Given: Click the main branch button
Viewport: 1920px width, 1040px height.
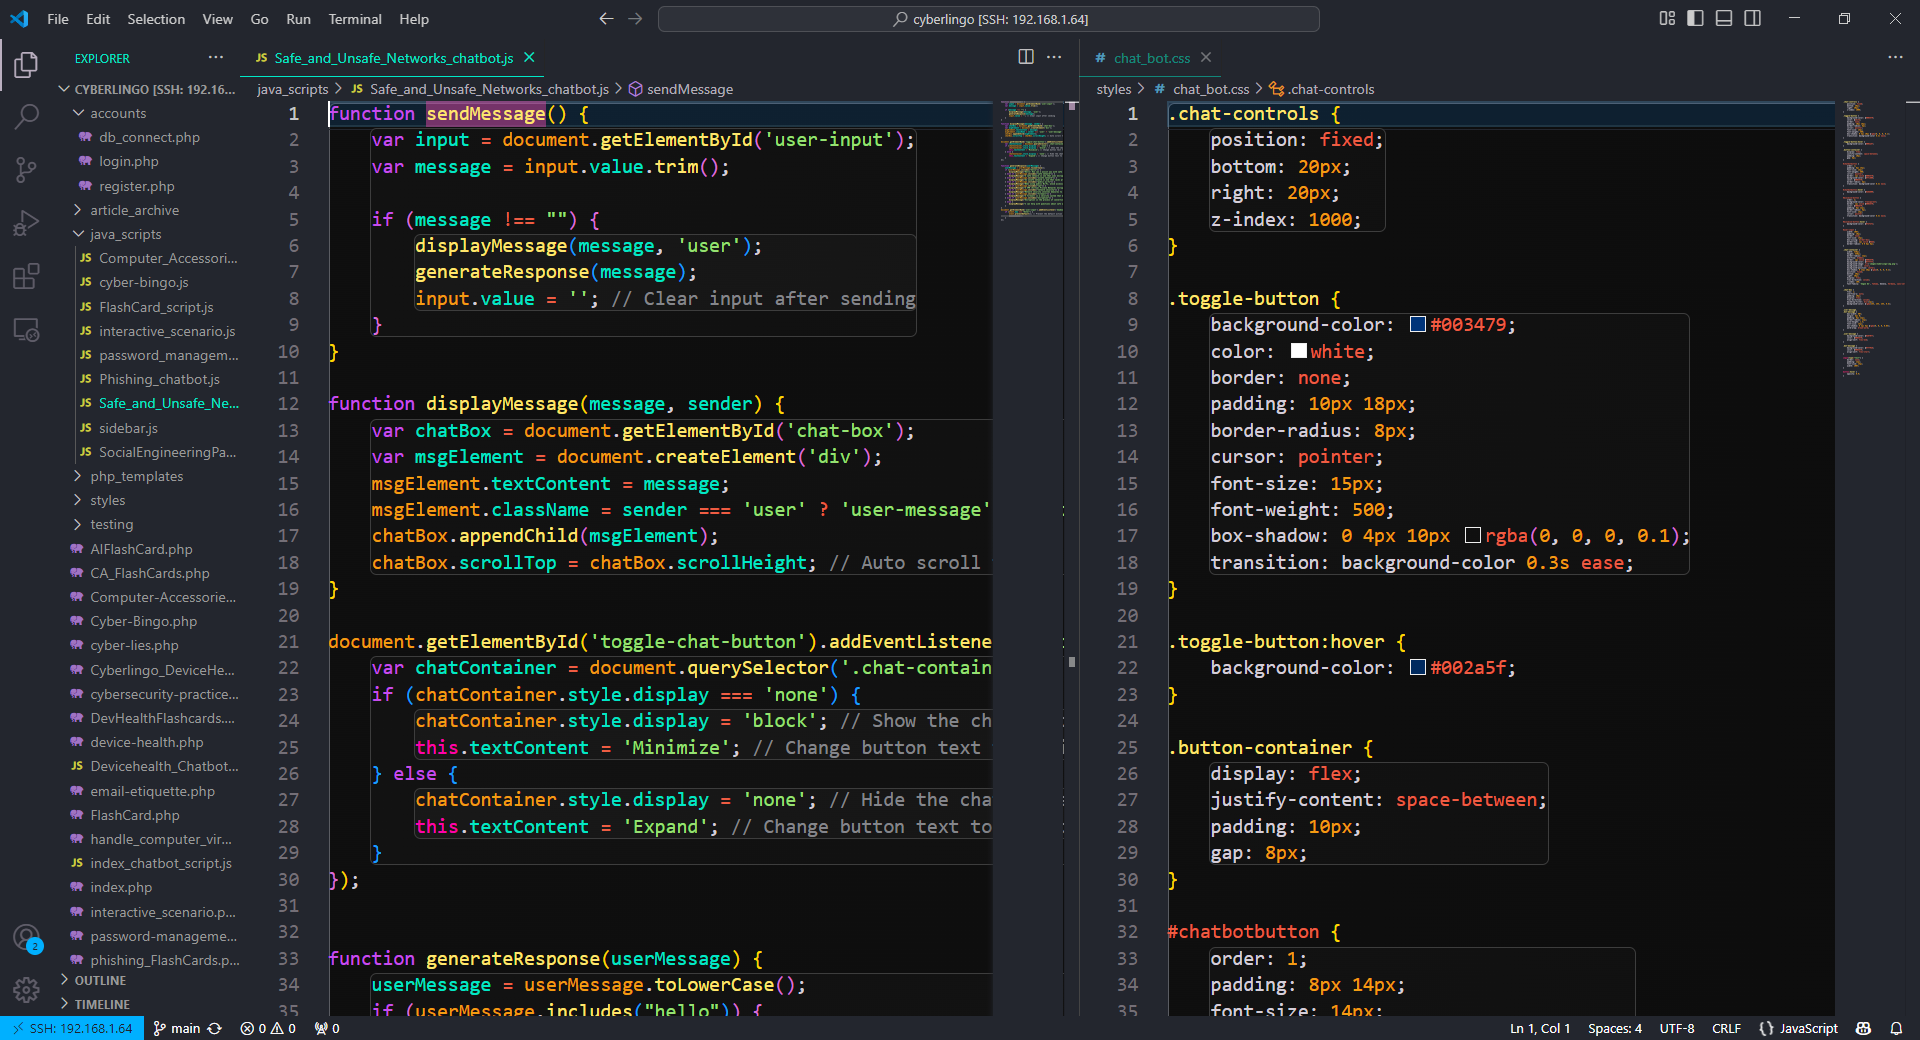Looking at the screenshot, I should tap(177, 1028).
